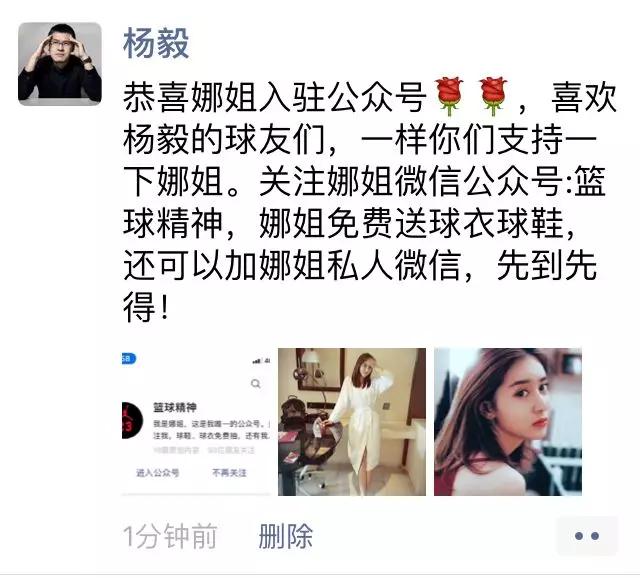Click the 篮球精神 title in the screenshot
Image resolution: width=640 pixels, height=578 pixels.
(175, 407)
